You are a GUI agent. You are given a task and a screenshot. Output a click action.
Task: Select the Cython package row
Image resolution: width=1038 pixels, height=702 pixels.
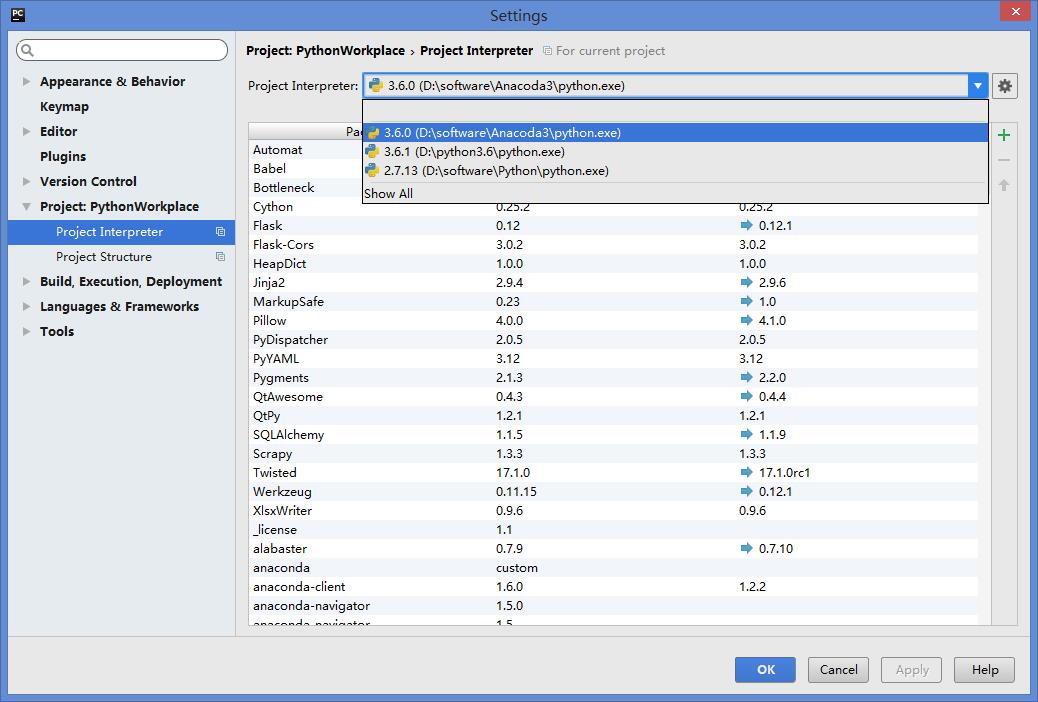coord(613,207)
